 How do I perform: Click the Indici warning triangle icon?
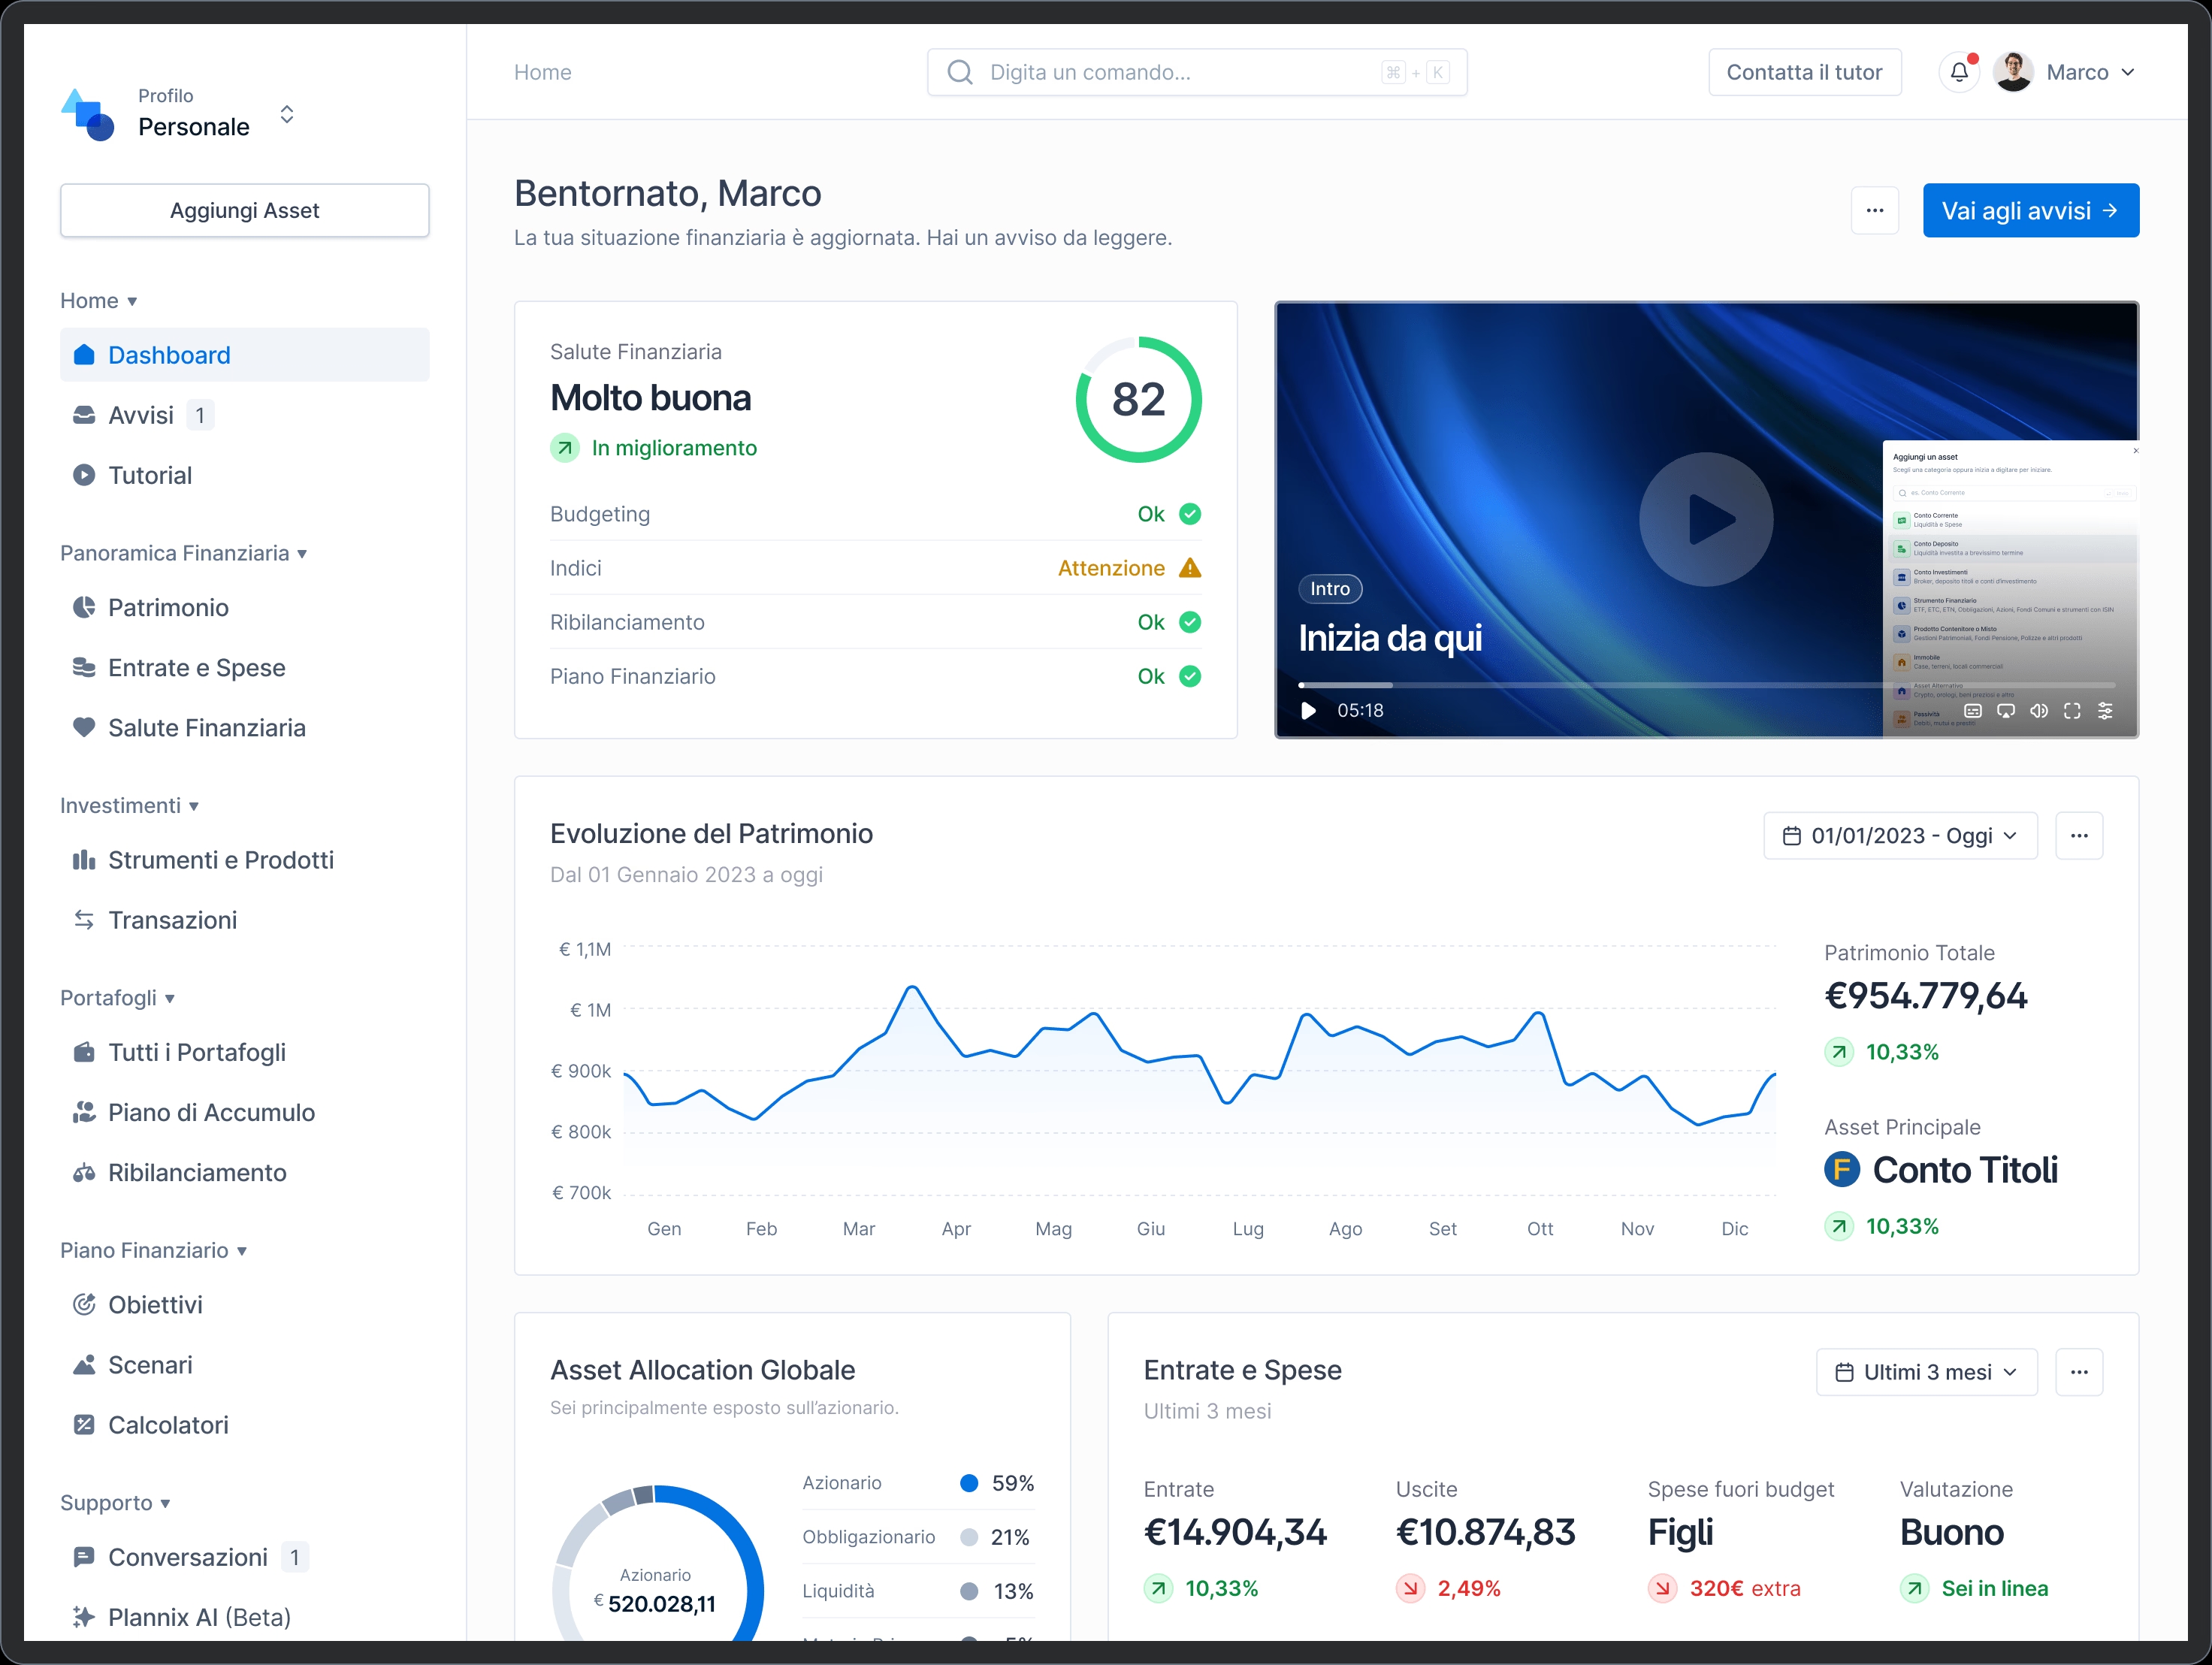pos(1190,568)
